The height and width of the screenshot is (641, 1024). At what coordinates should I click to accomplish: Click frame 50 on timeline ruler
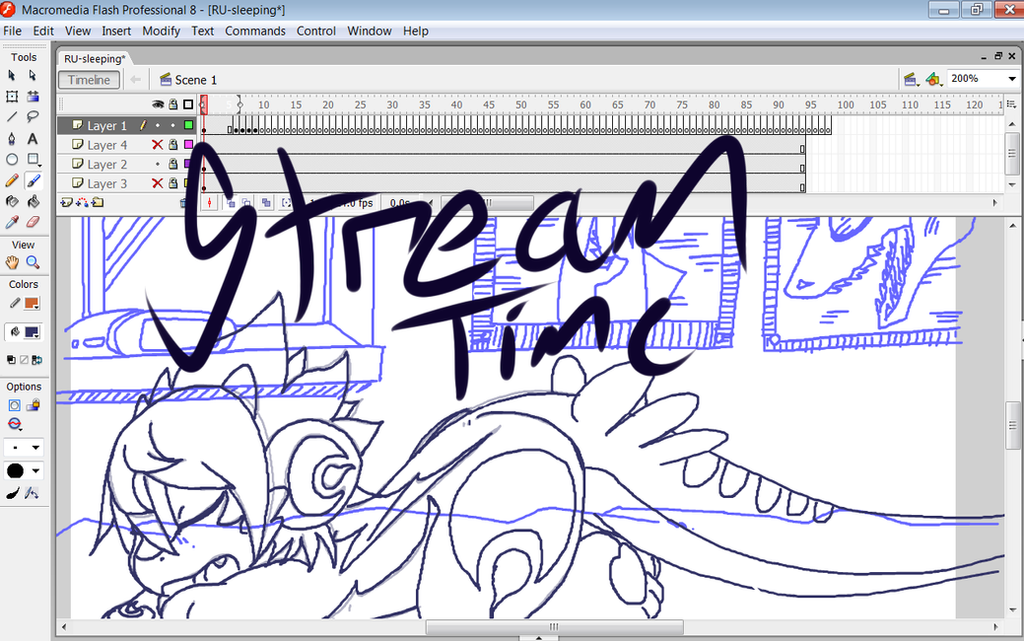click(x=521, y=104)
